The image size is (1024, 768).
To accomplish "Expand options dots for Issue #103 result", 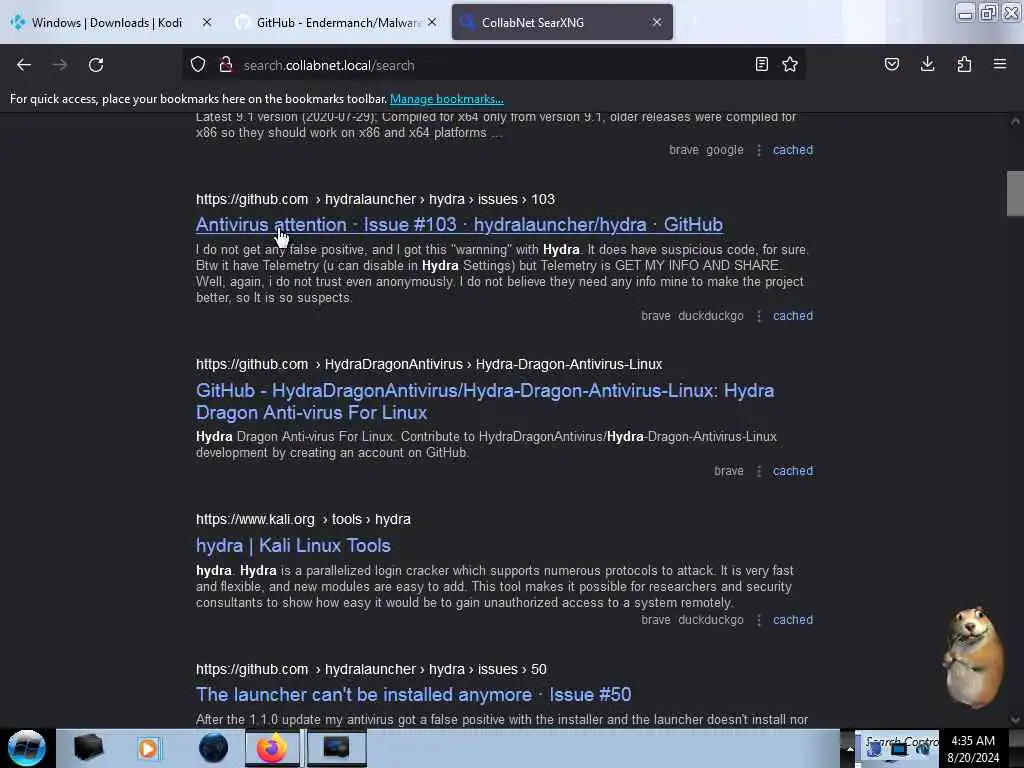I will point(759,316).
